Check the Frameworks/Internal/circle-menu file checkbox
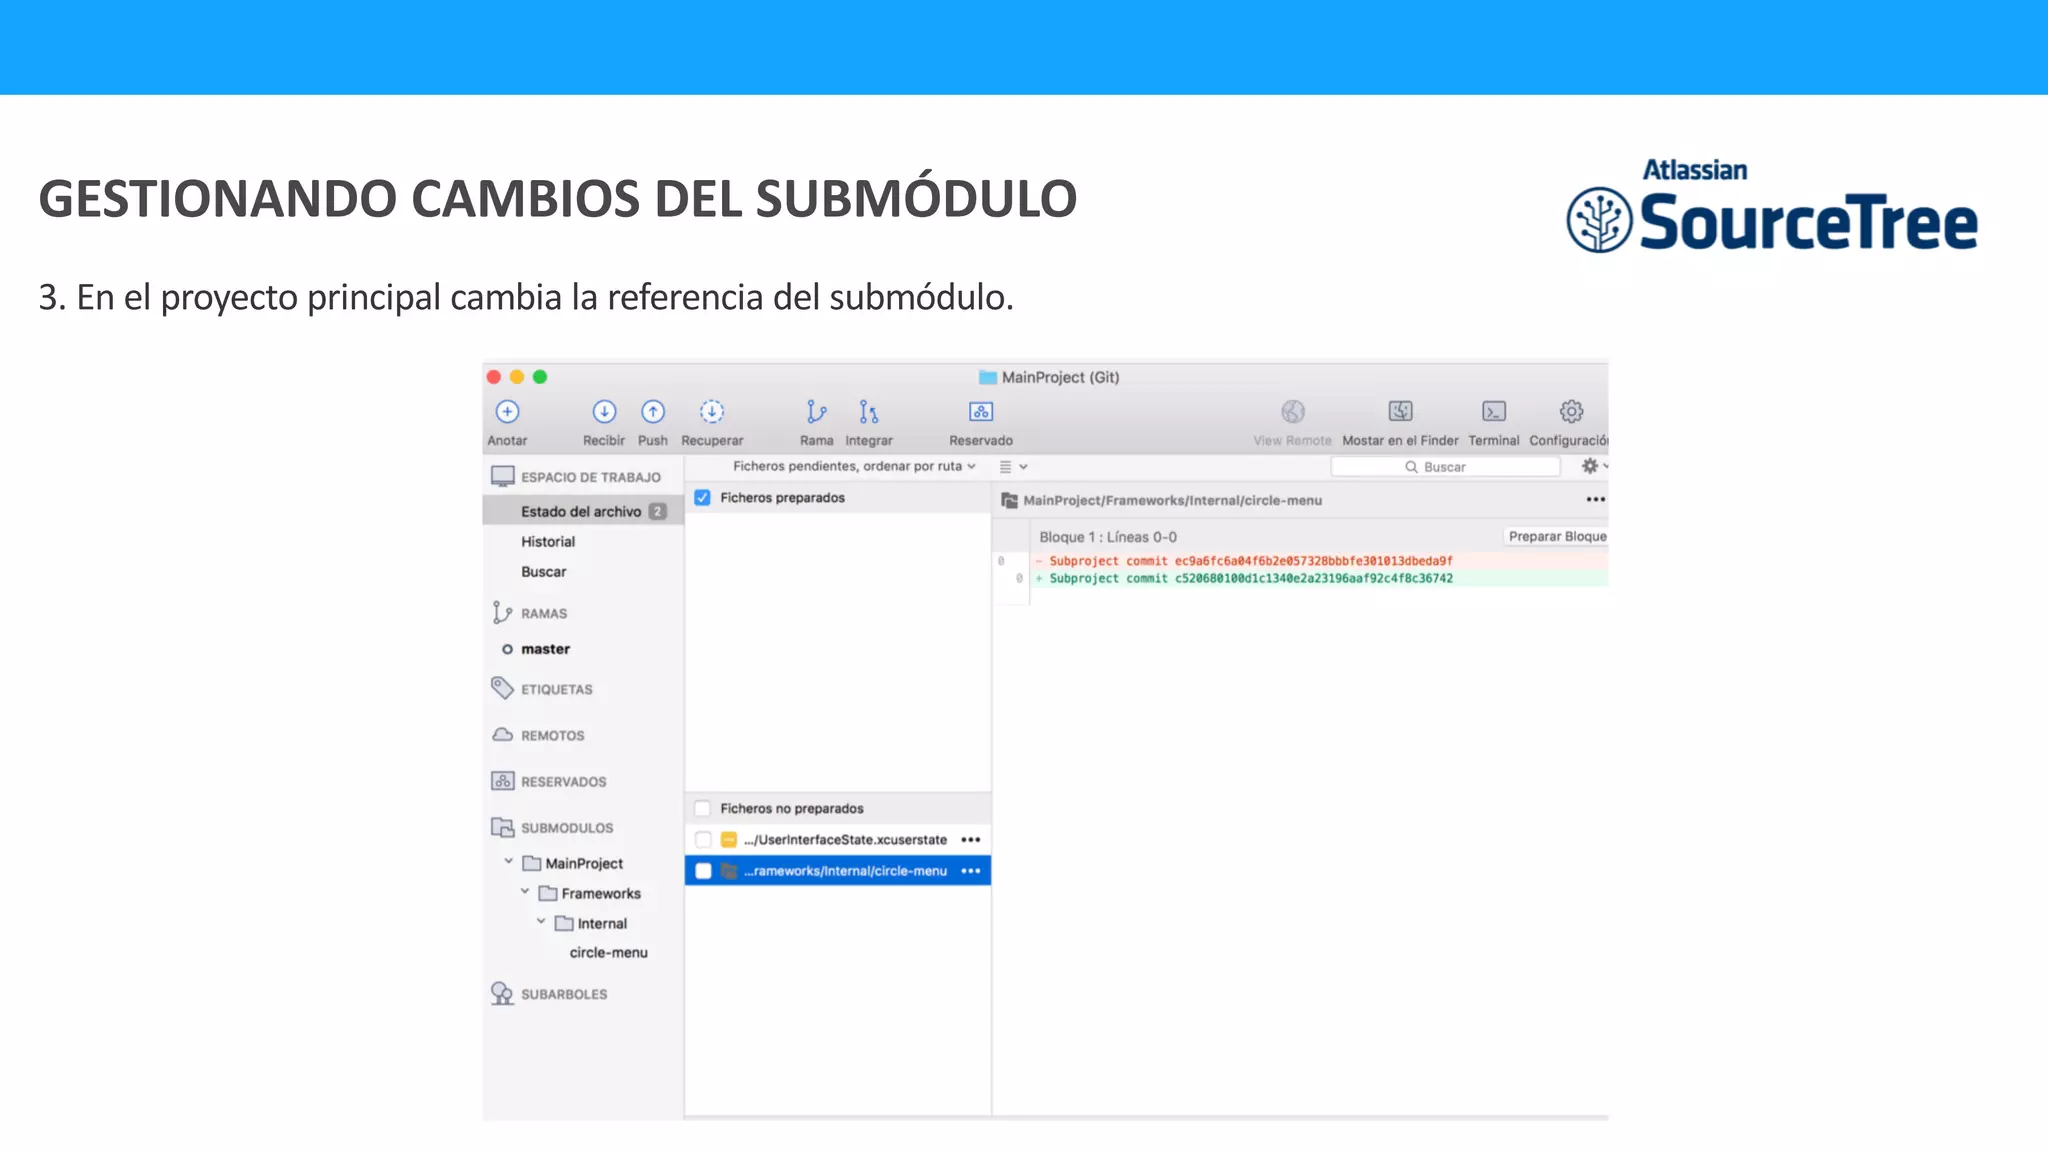The width and height of the screenshot is (2048, 1152). pos(703,871)
